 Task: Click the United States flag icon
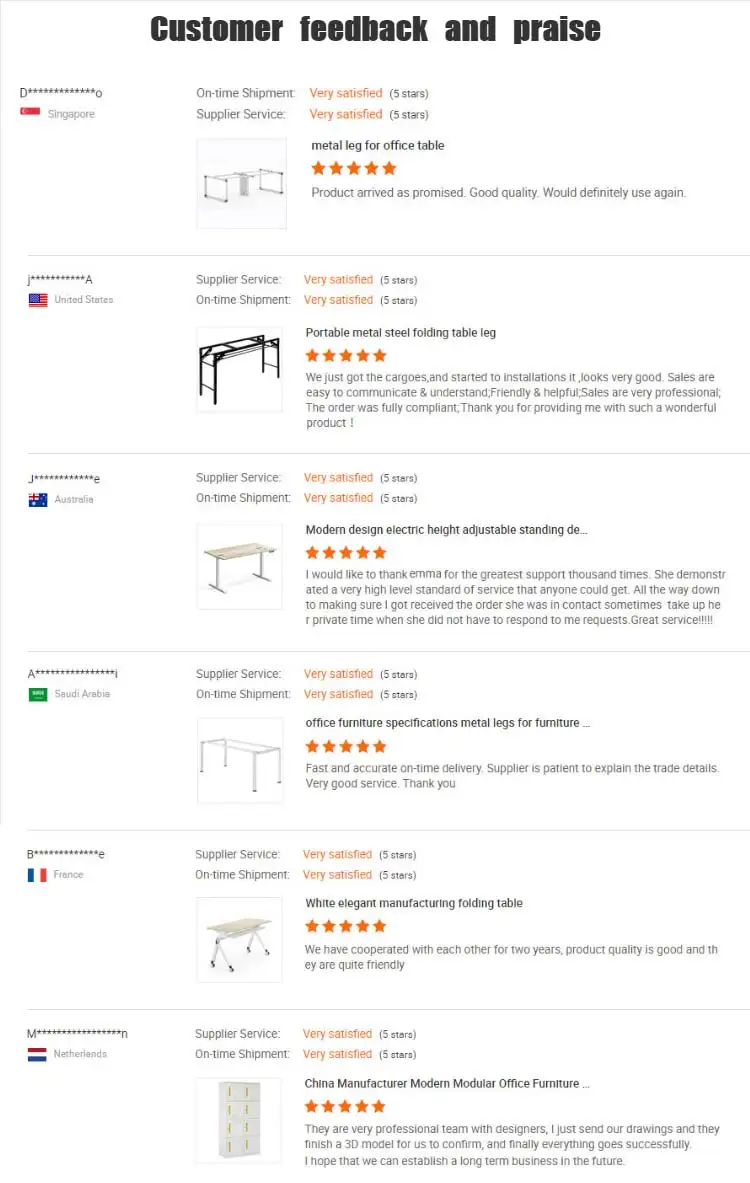coord(38,300)
